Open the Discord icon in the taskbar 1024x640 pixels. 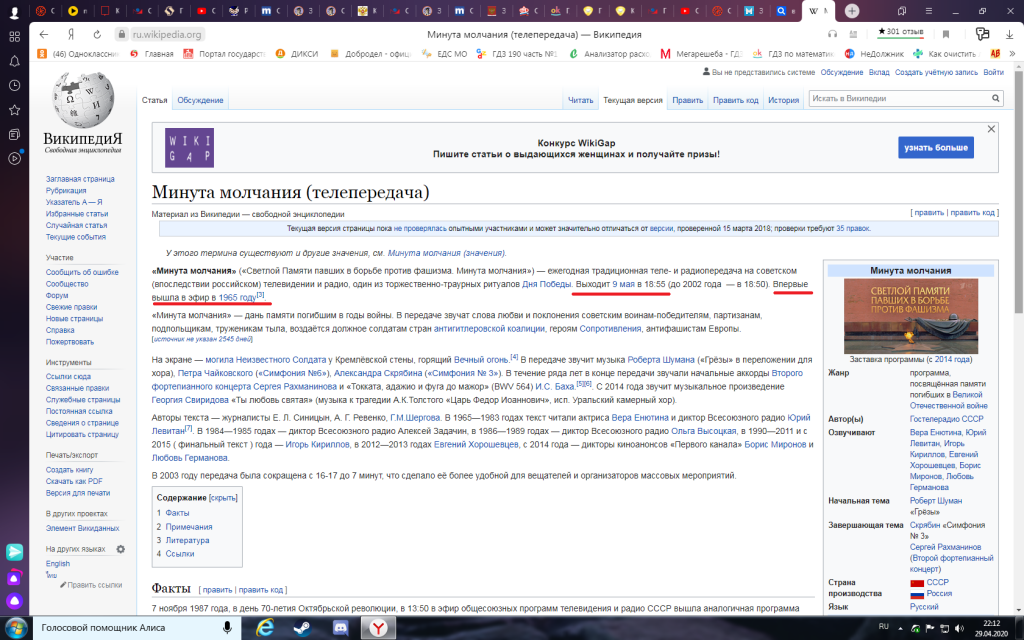tap(340, 627)
